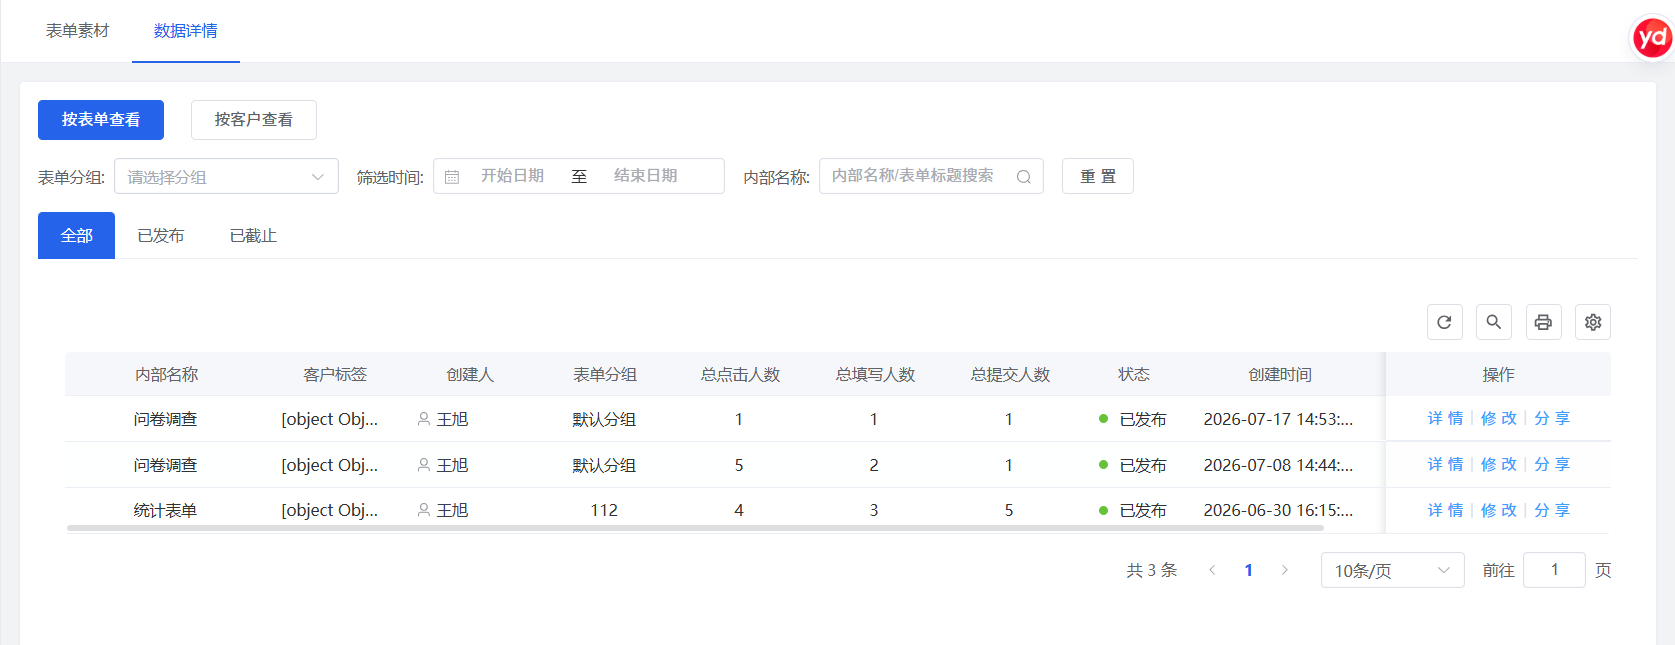
Task: Click 修改 for the 2026-07-08 问卷调查 row
Action: (1499, 464)
